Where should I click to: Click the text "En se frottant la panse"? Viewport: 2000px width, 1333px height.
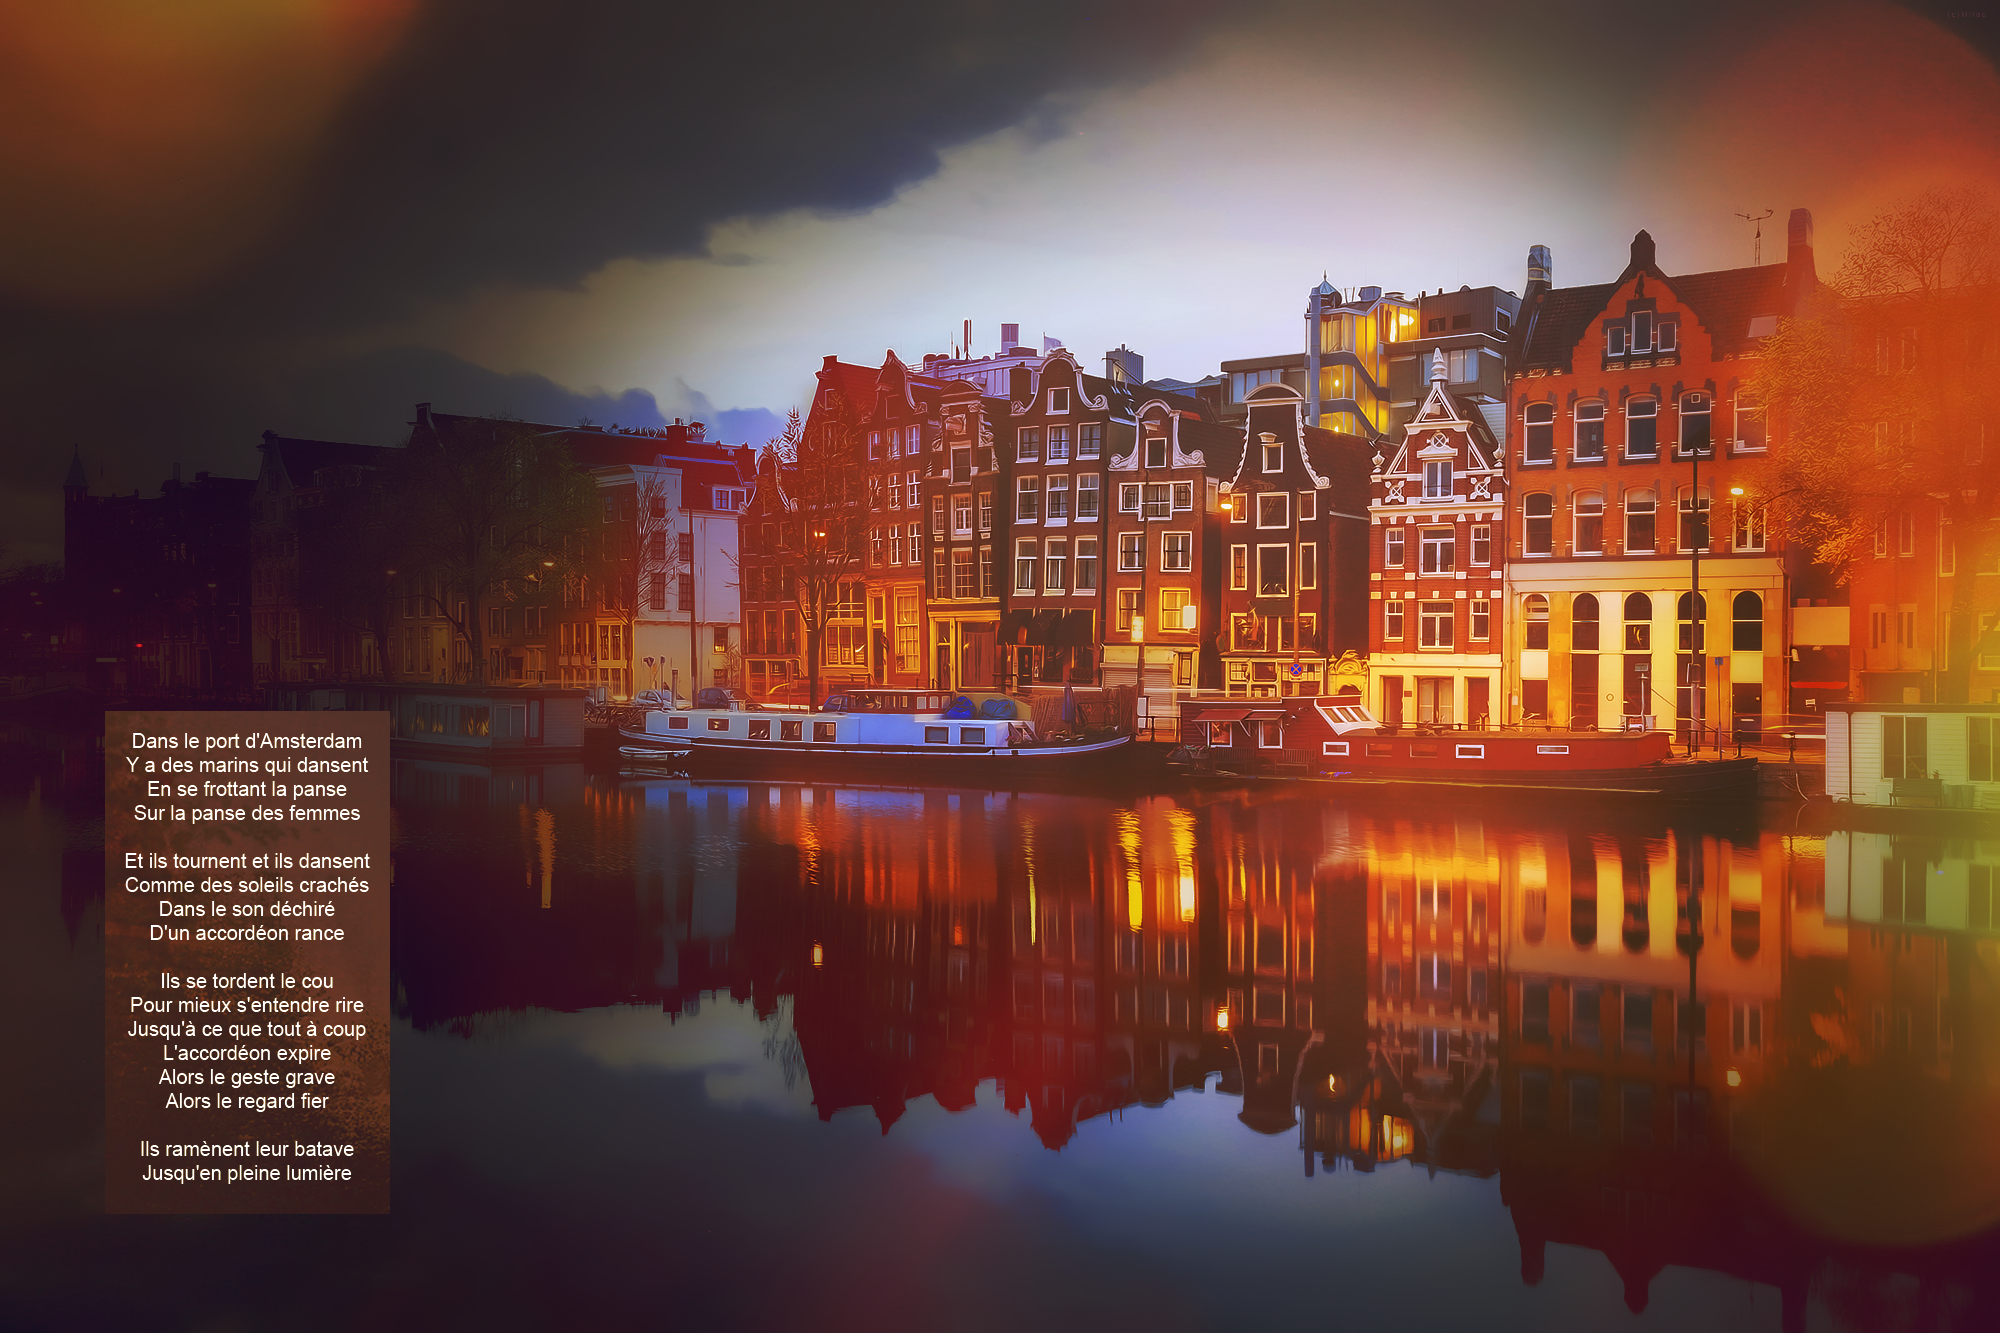[247, 789]
